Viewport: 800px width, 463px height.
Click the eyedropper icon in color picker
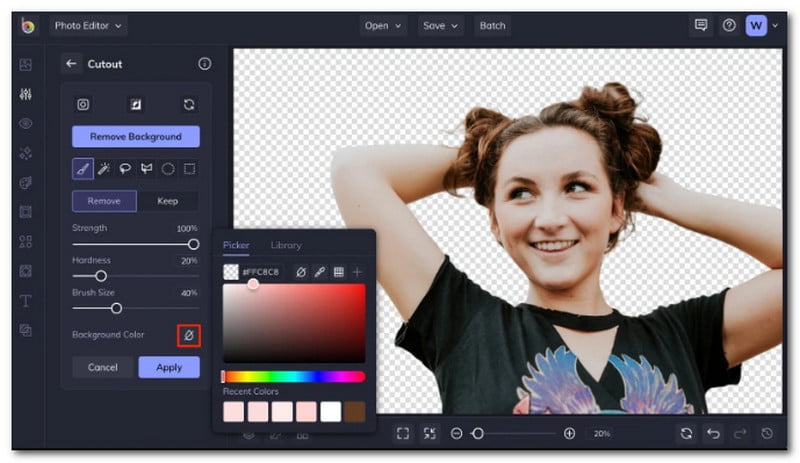pos(320,272)
